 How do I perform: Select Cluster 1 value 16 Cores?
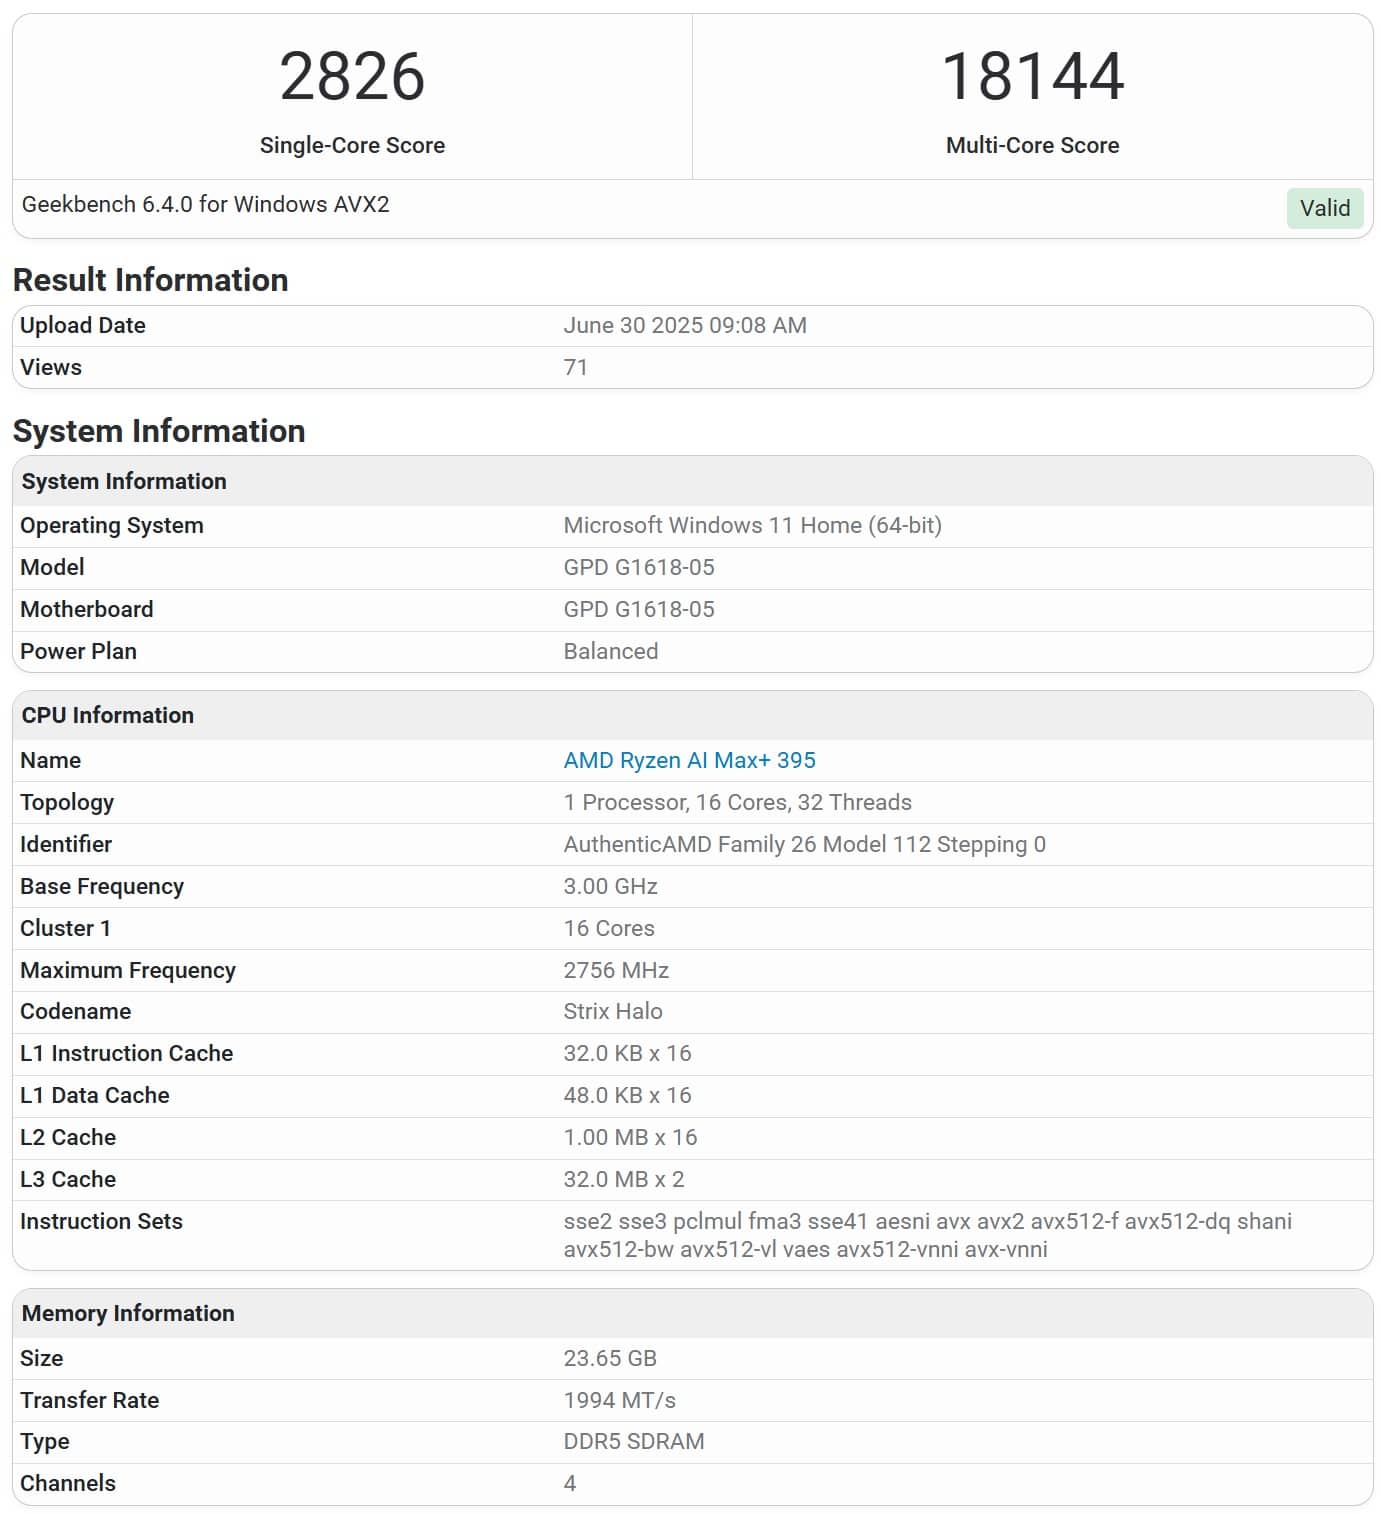609,928
